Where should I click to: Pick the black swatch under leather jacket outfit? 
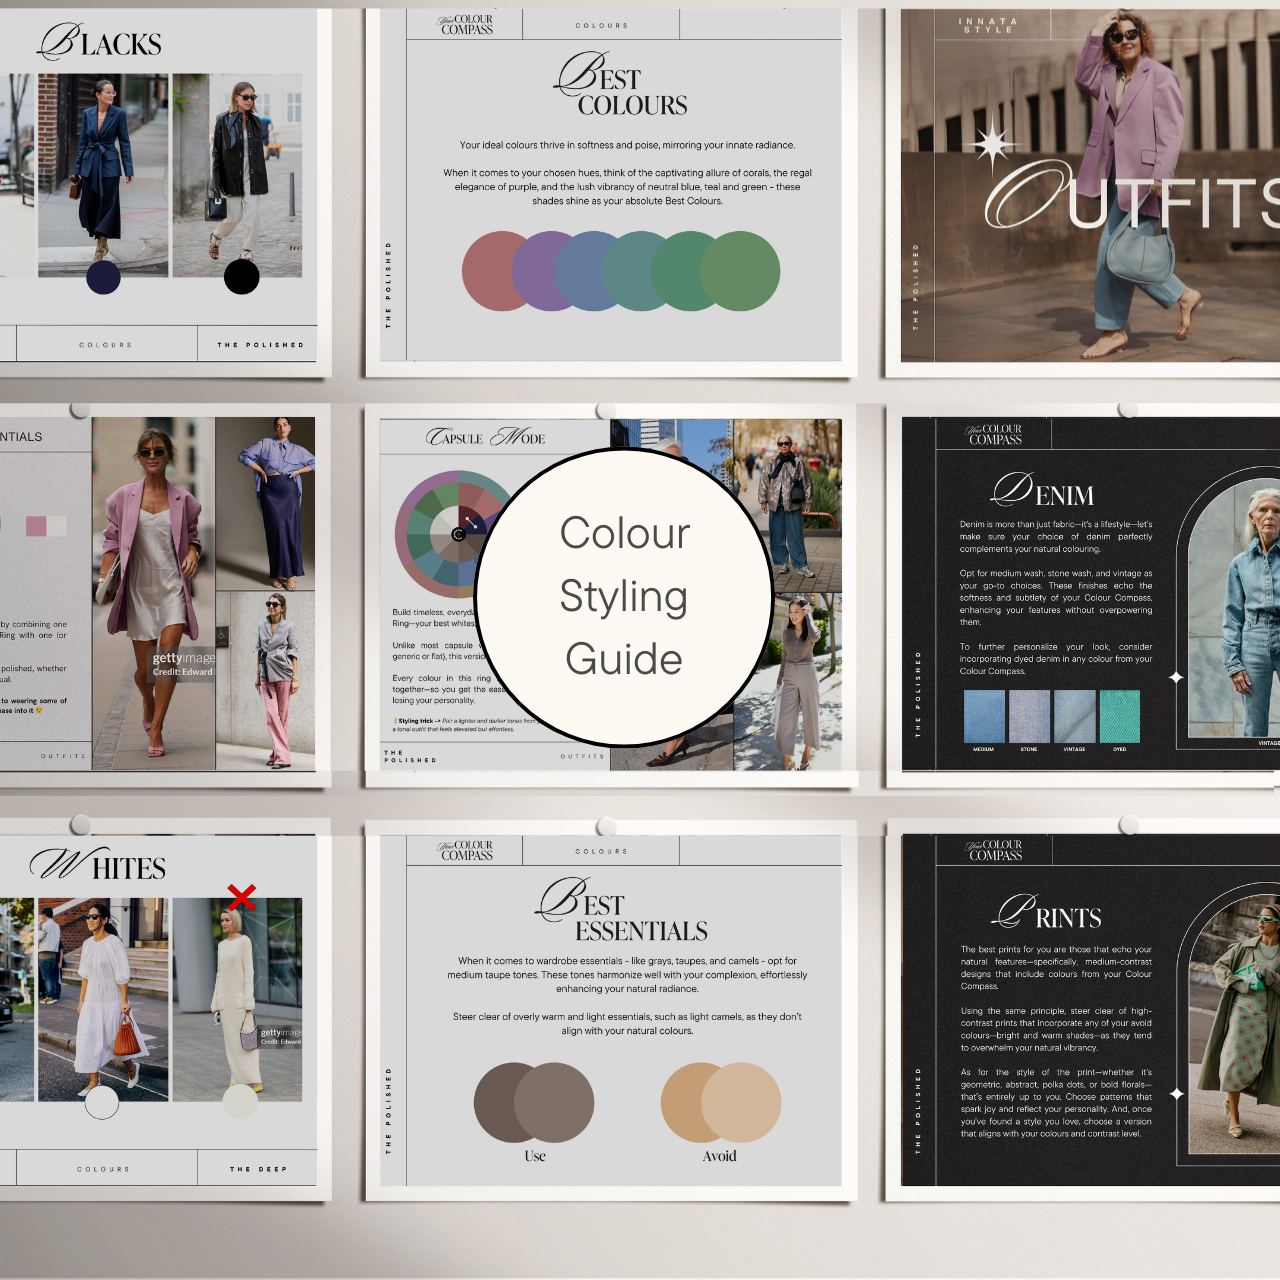point(241,277)
